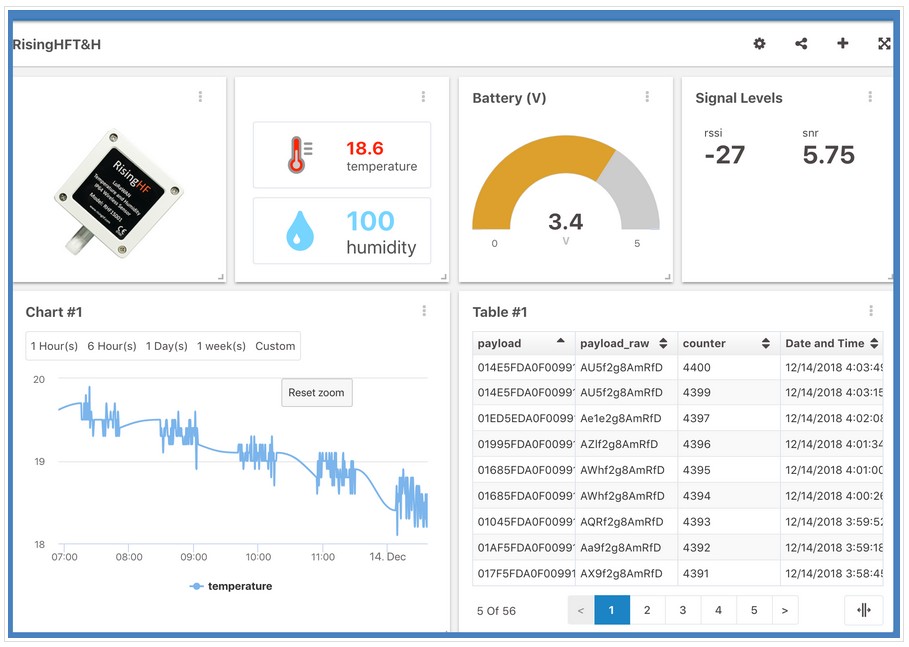Open table column resize control icon
This screenshot has height=647, width=909.
[x=864, y=610]
